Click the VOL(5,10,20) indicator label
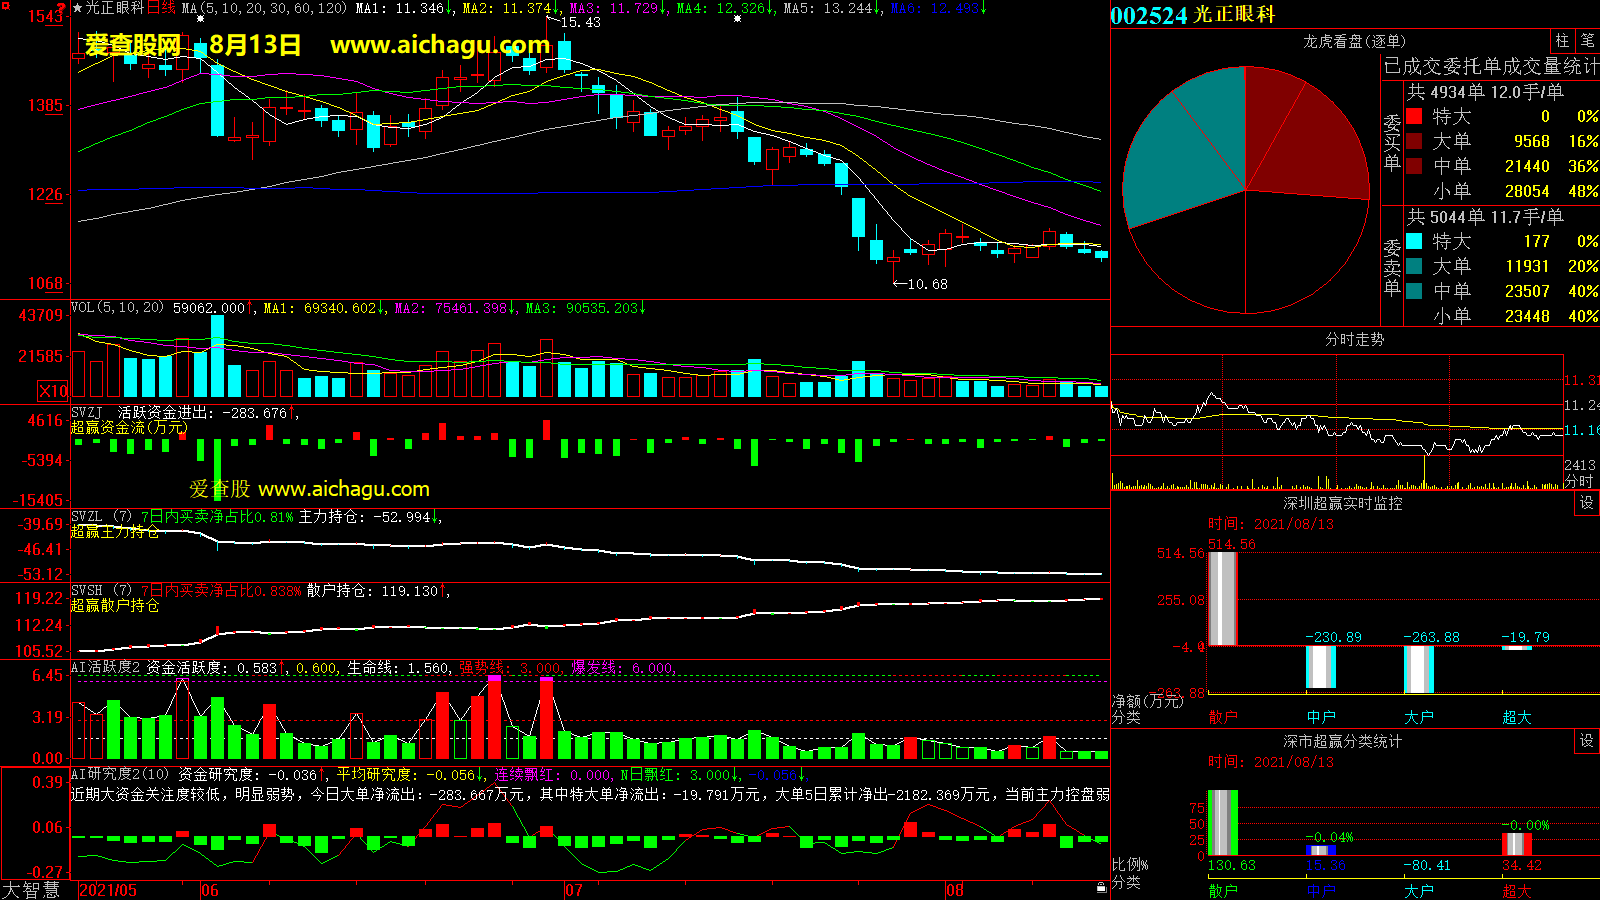The image size is (1600, 900). point(117,308)
